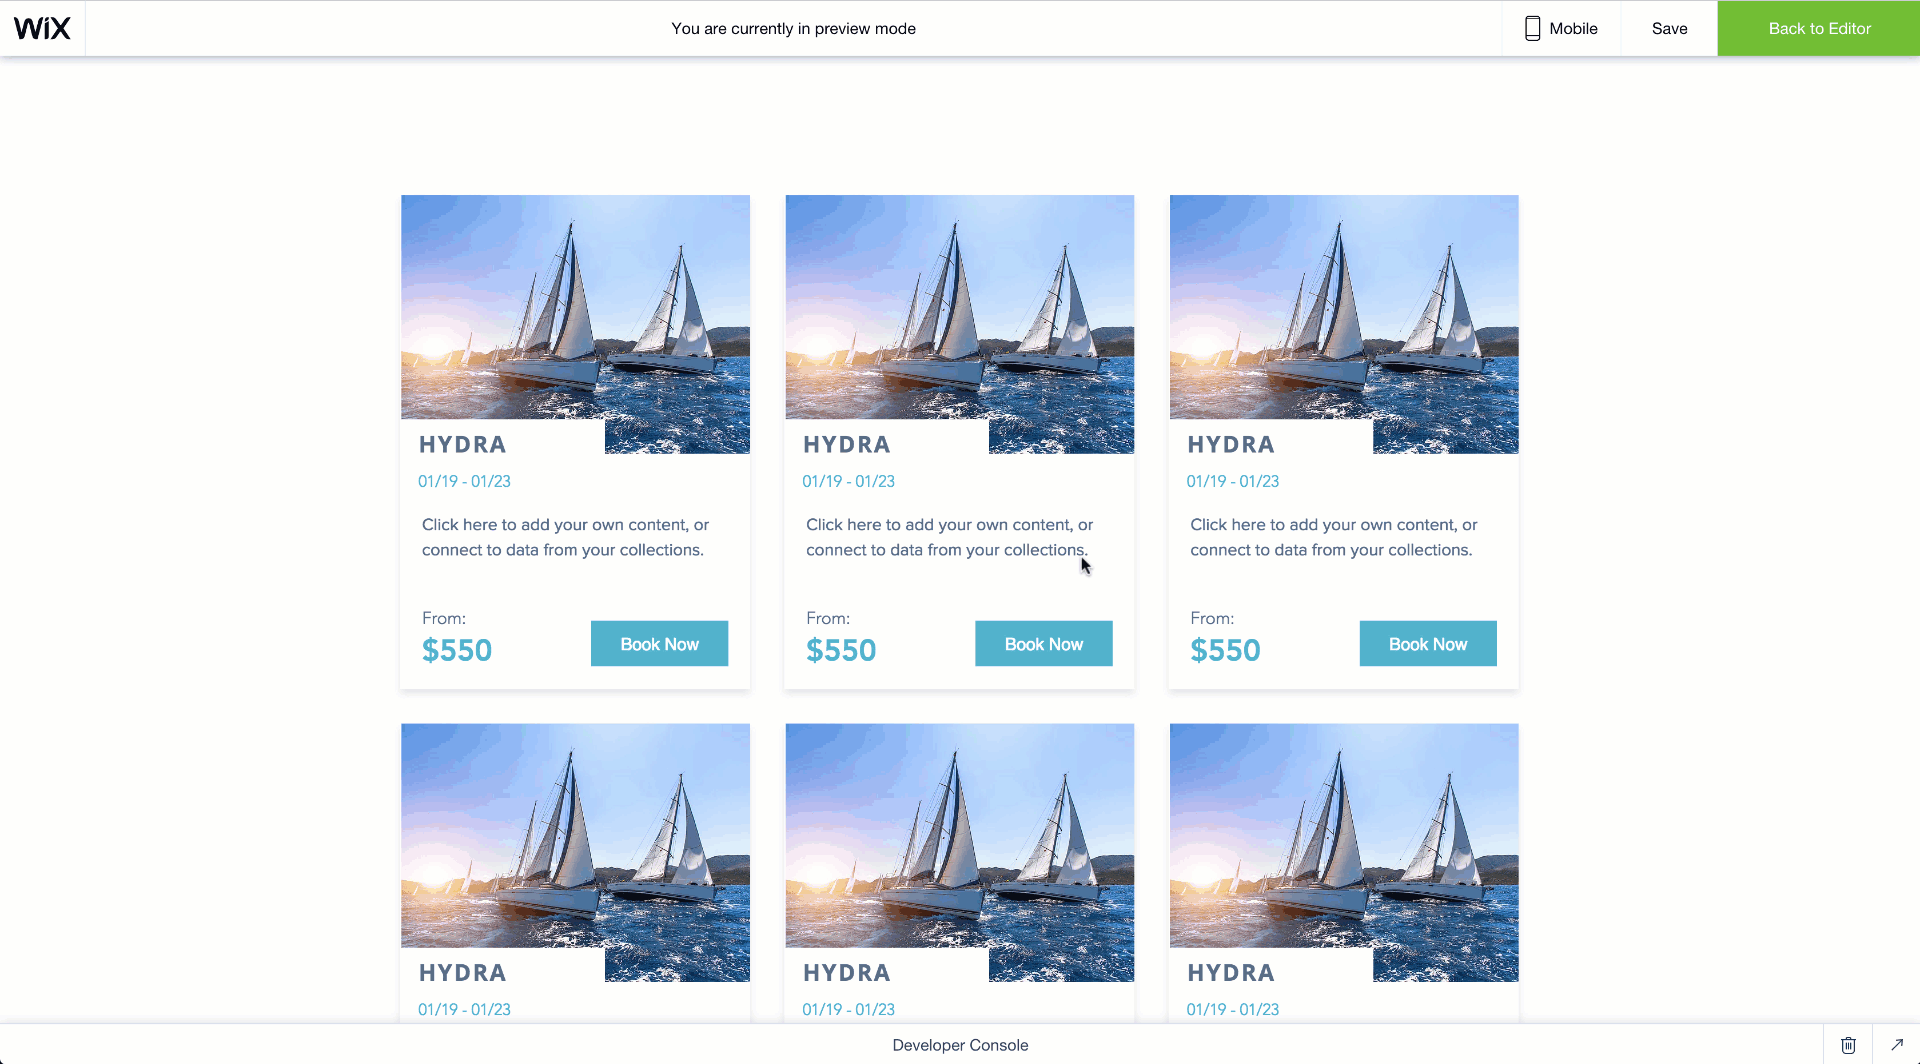Click Book Now on right top-row card

coord(1427,644)
